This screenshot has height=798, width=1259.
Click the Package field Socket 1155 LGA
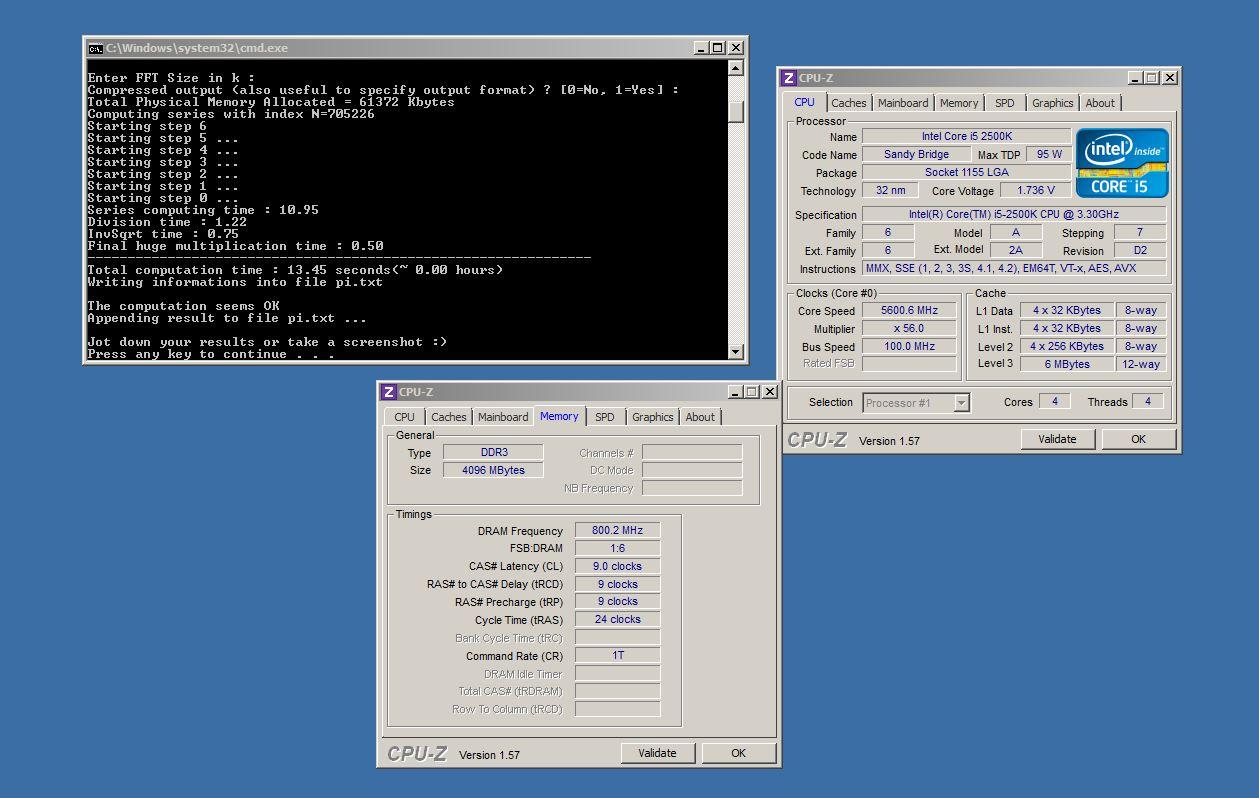(966, 173)
